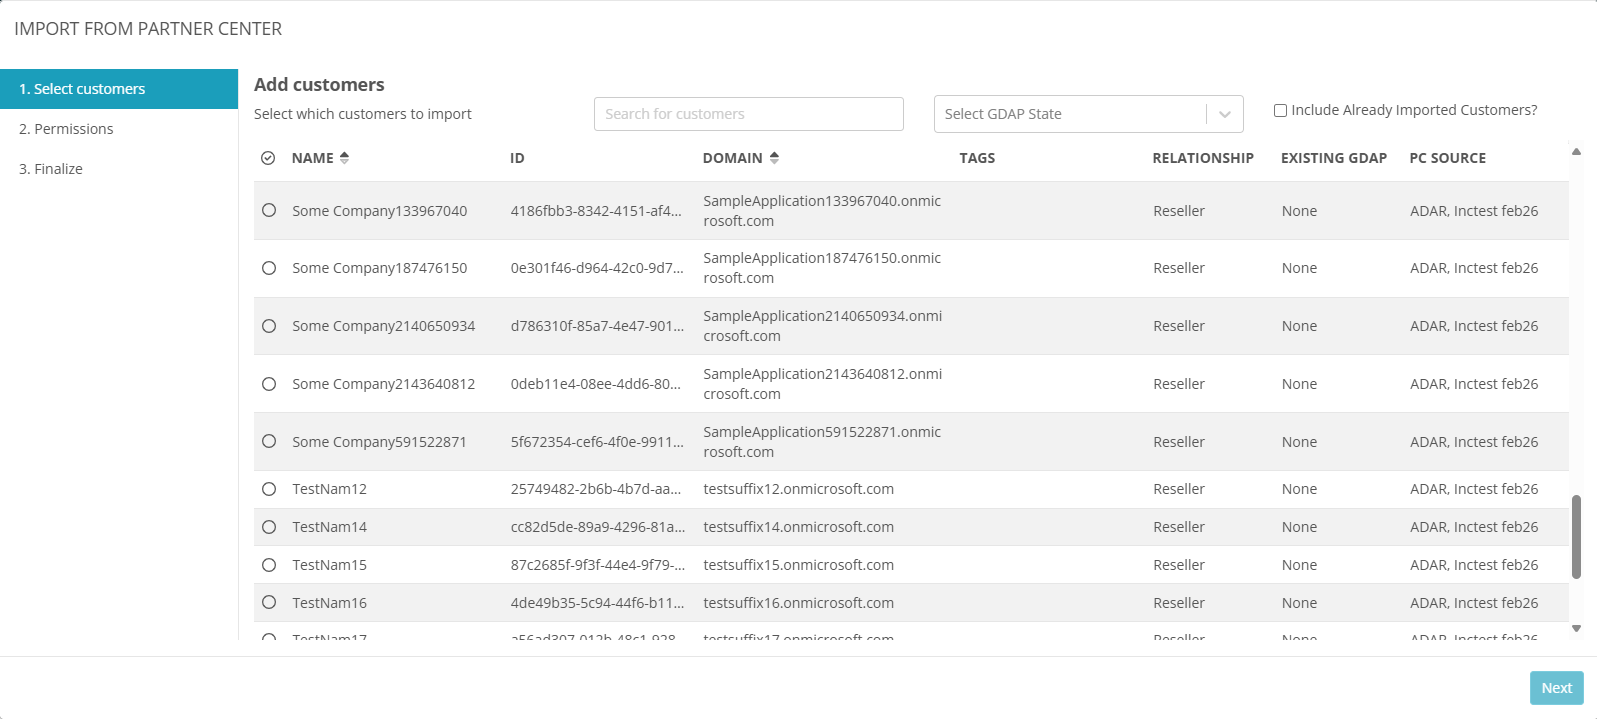Select the TestNam16 customer radio
This screenshot has height=719, width=1597.
click(x=269, y=602)
